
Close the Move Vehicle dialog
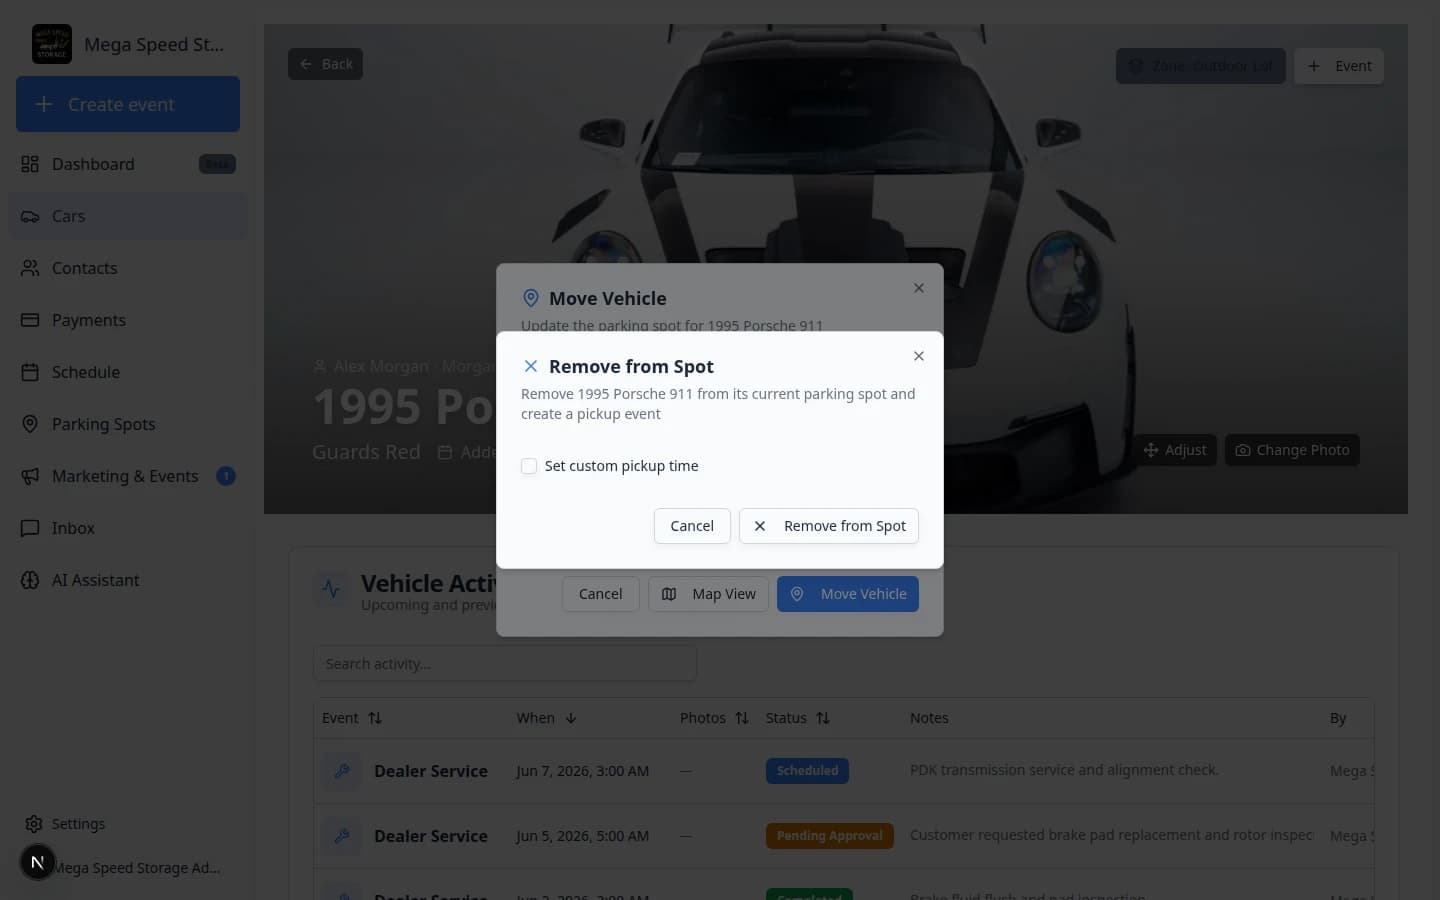919,288
